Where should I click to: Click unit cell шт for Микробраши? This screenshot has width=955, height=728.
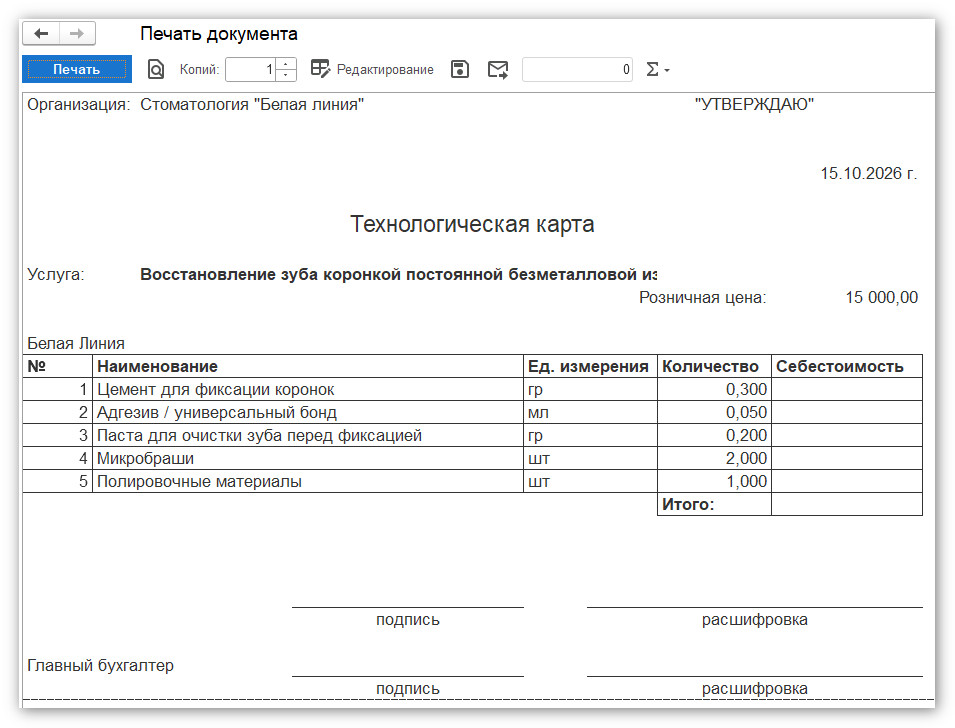pos(590,458)
